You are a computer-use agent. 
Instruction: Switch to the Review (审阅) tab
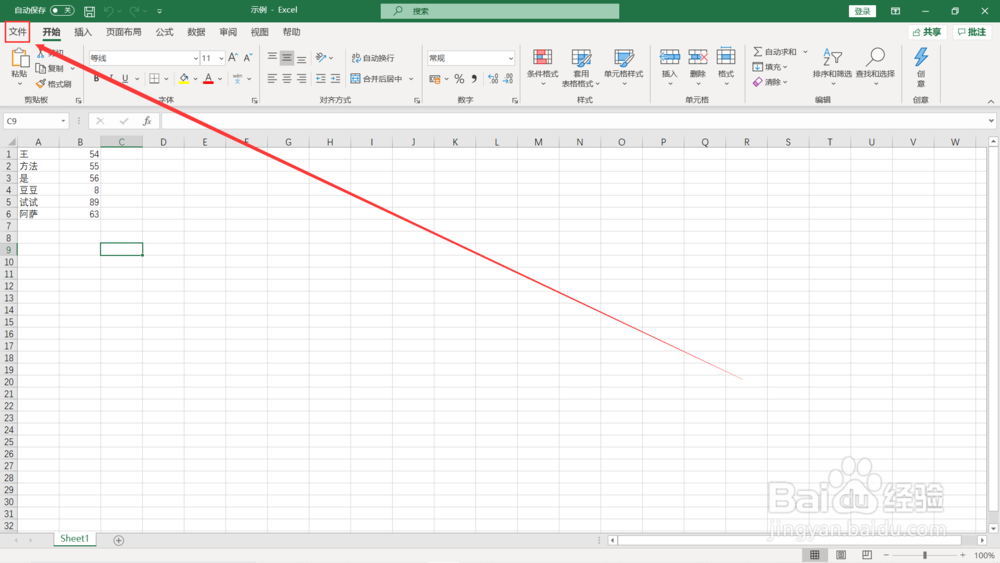coord(228,32)
